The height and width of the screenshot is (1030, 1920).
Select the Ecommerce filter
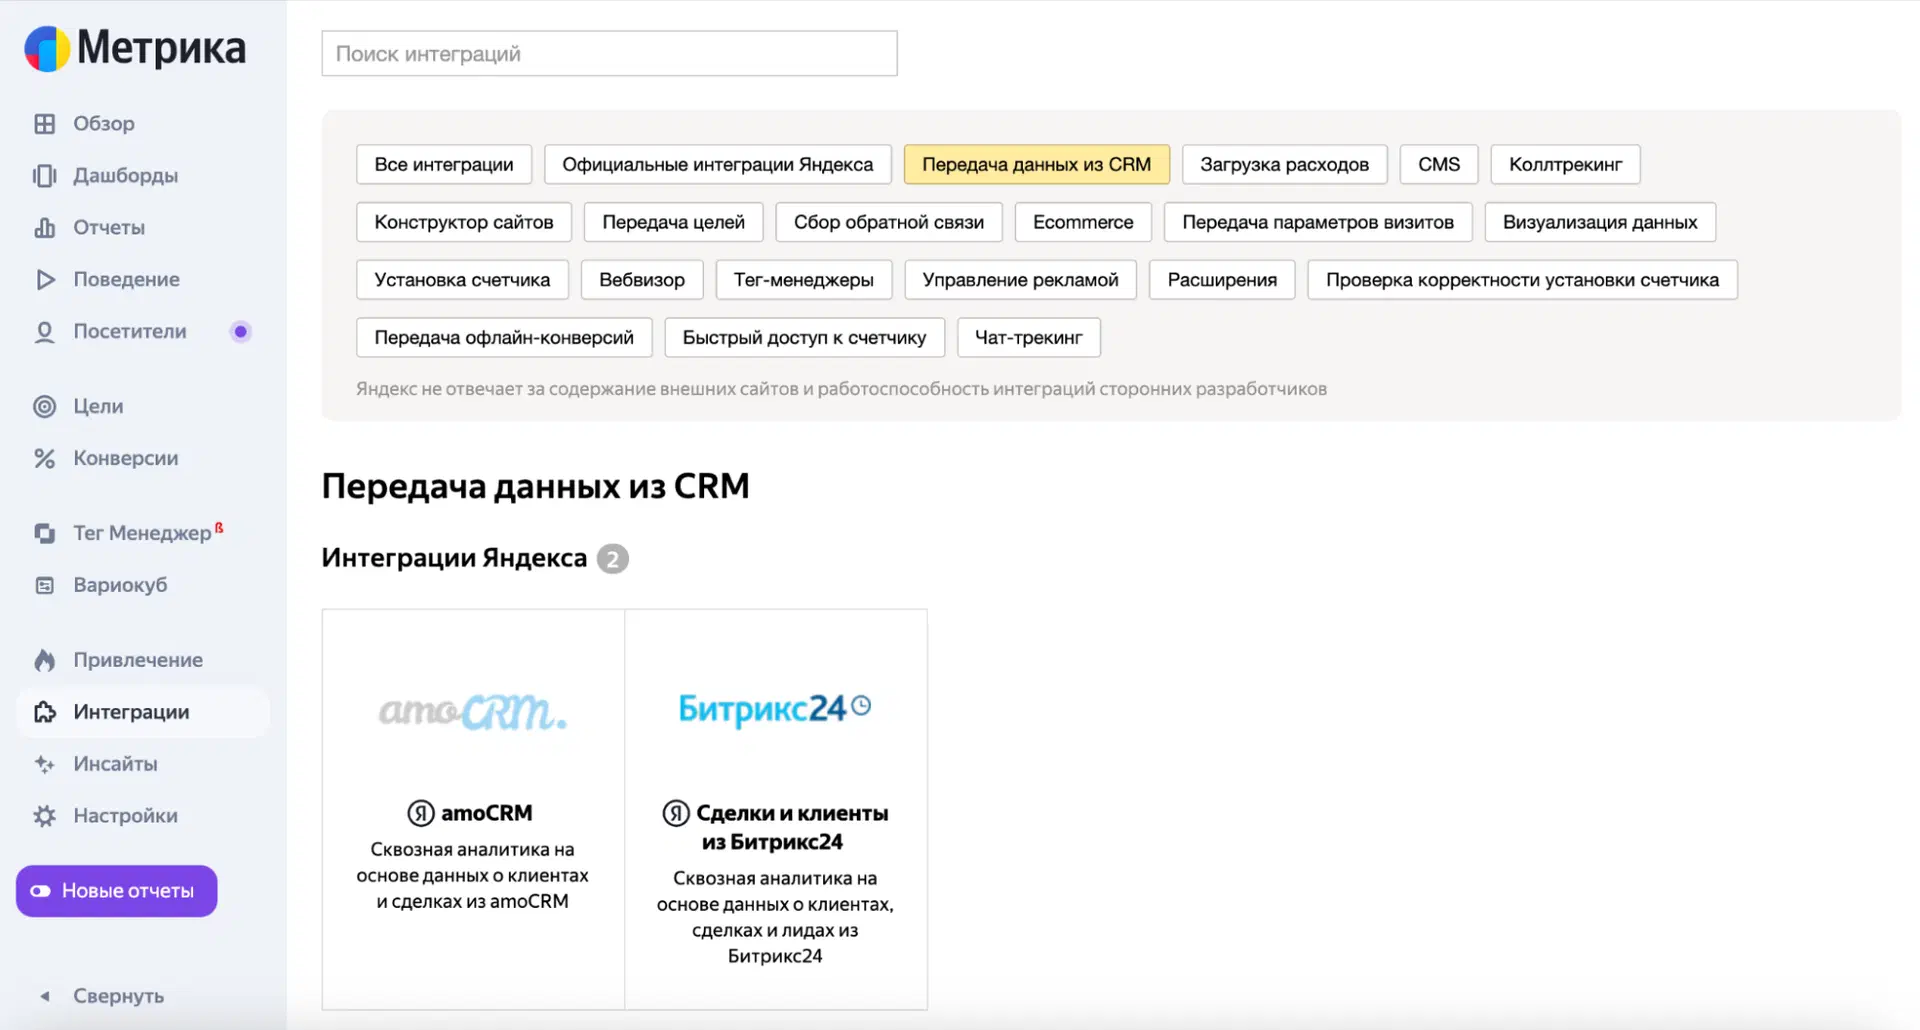click(x=1083, y=222)
